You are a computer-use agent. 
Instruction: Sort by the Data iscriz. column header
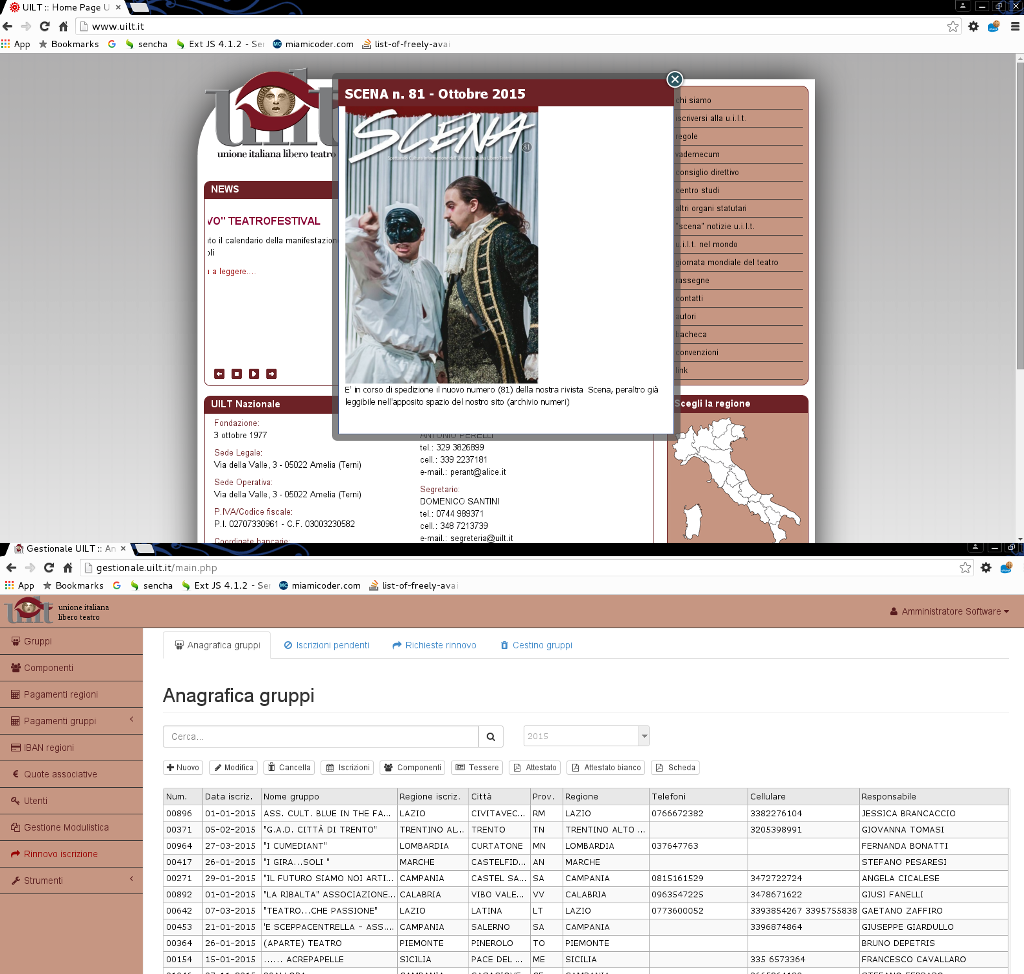(x=232, y=796)
